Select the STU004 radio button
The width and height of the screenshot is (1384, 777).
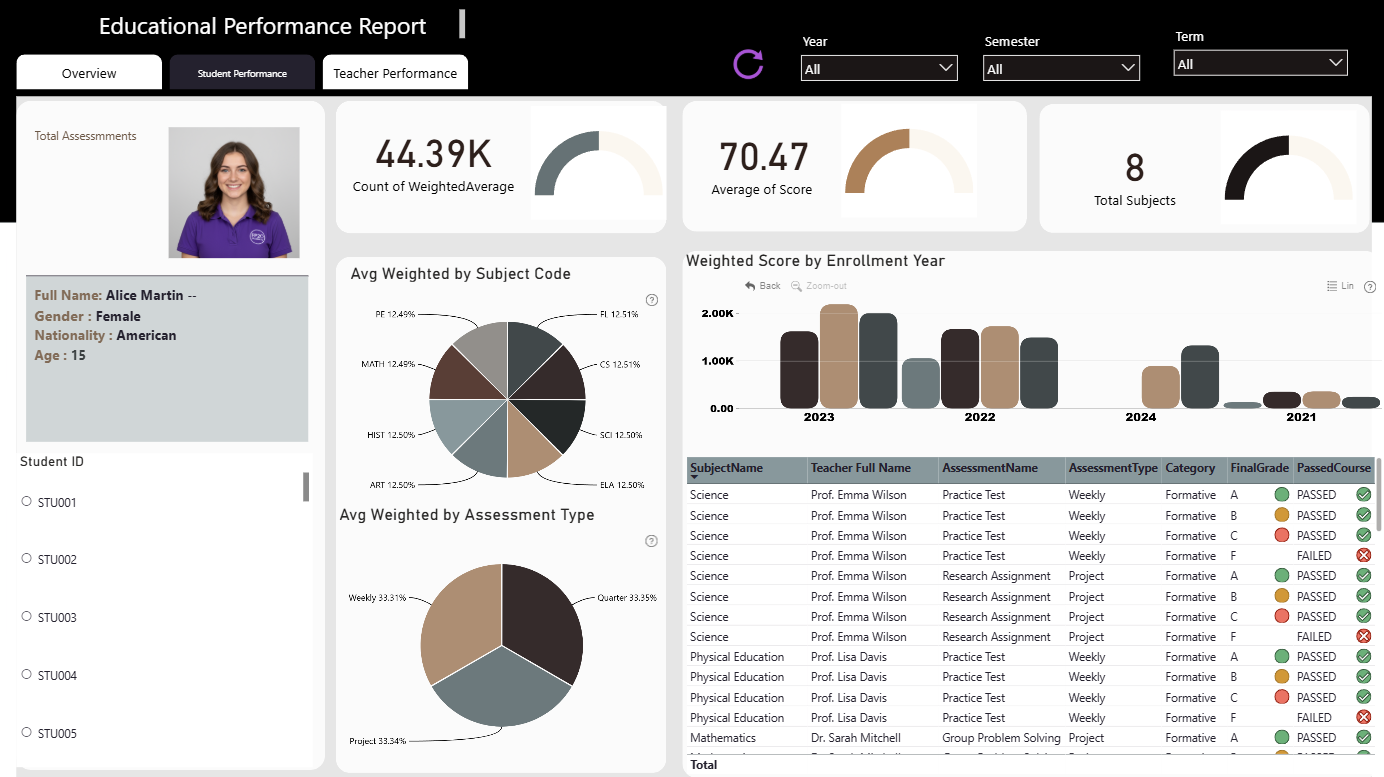coord(27,675)
